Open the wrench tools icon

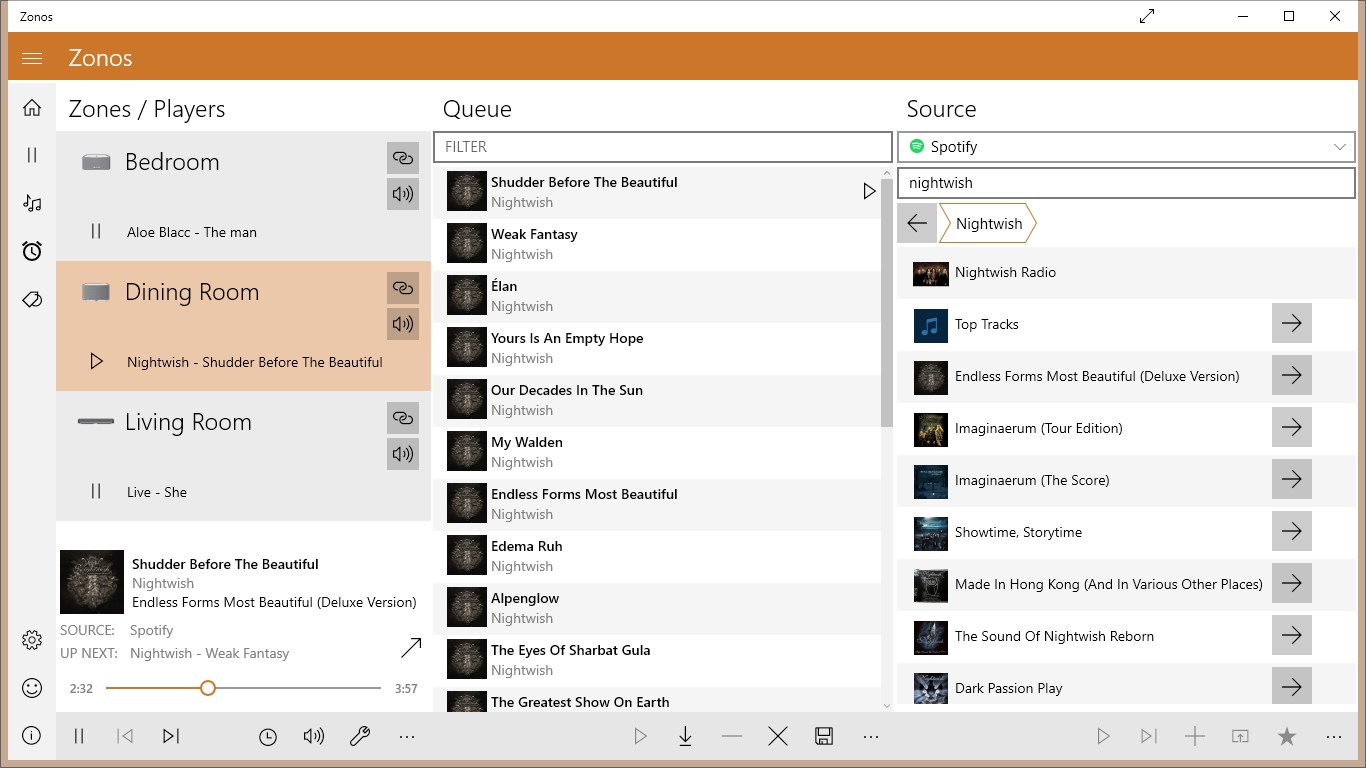coord(360,737)
